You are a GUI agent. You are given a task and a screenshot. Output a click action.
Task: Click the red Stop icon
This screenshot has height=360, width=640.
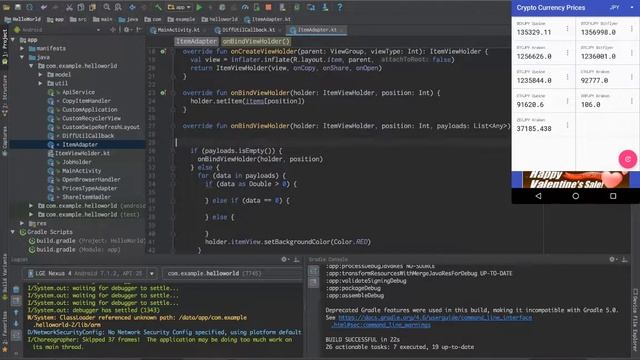(268, 7)
